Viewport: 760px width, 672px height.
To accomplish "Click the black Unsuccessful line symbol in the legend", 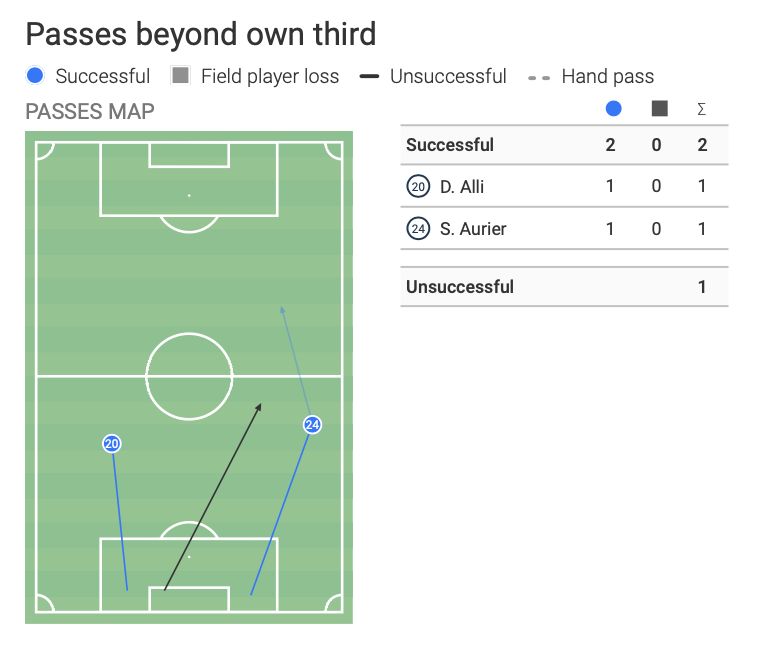I will tap(370, 76).
